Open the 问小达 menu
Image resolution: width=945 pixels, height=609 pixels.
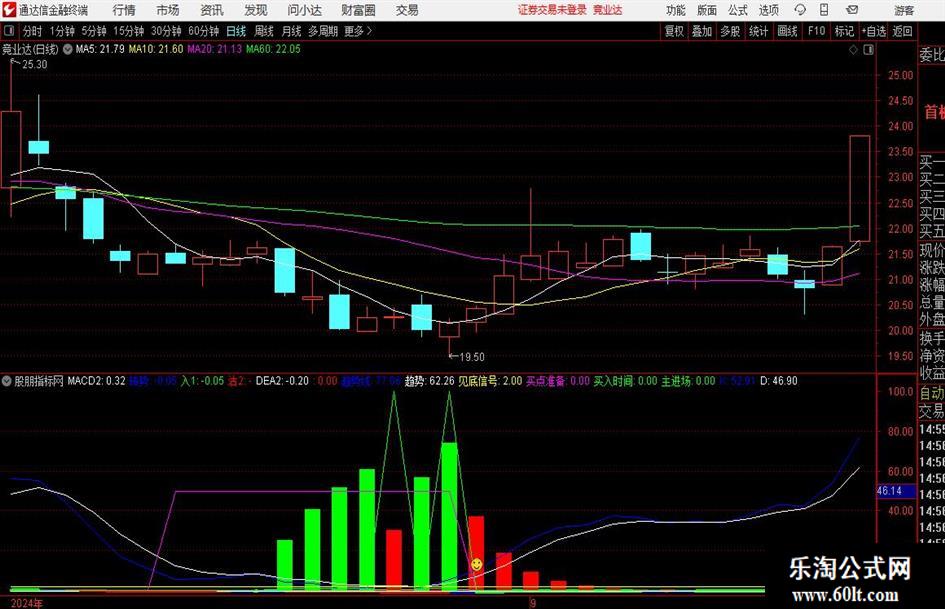(x=304, y=10)
